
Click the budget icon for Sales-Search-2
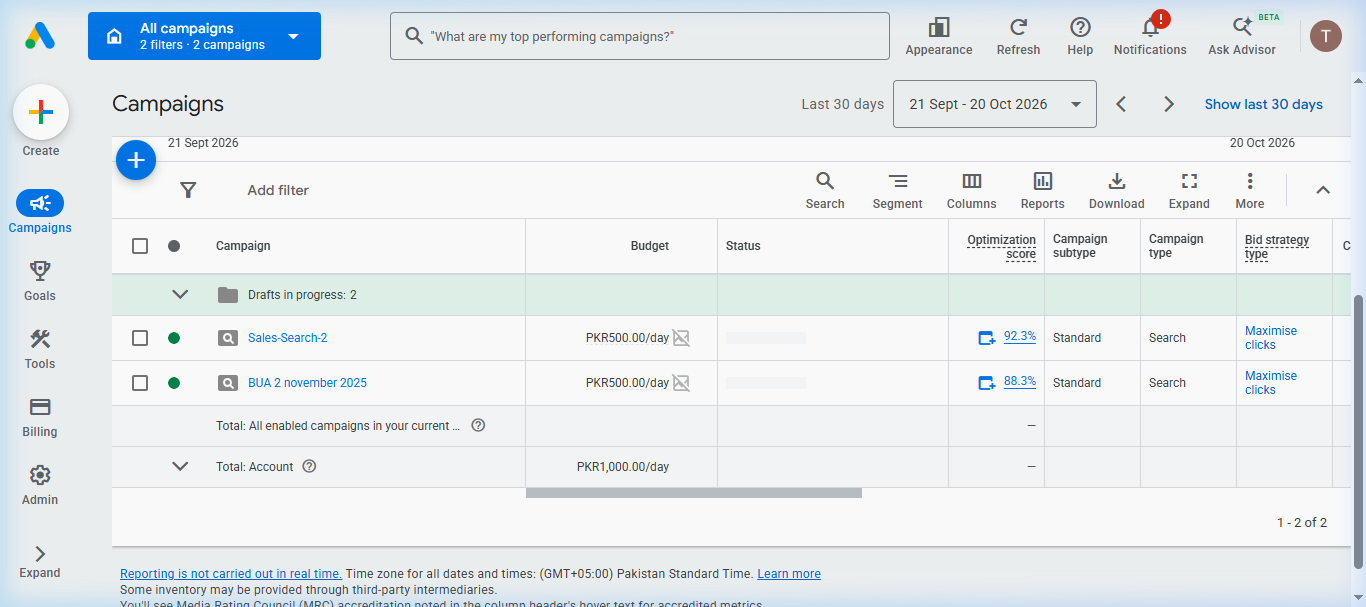coord(681,338)
